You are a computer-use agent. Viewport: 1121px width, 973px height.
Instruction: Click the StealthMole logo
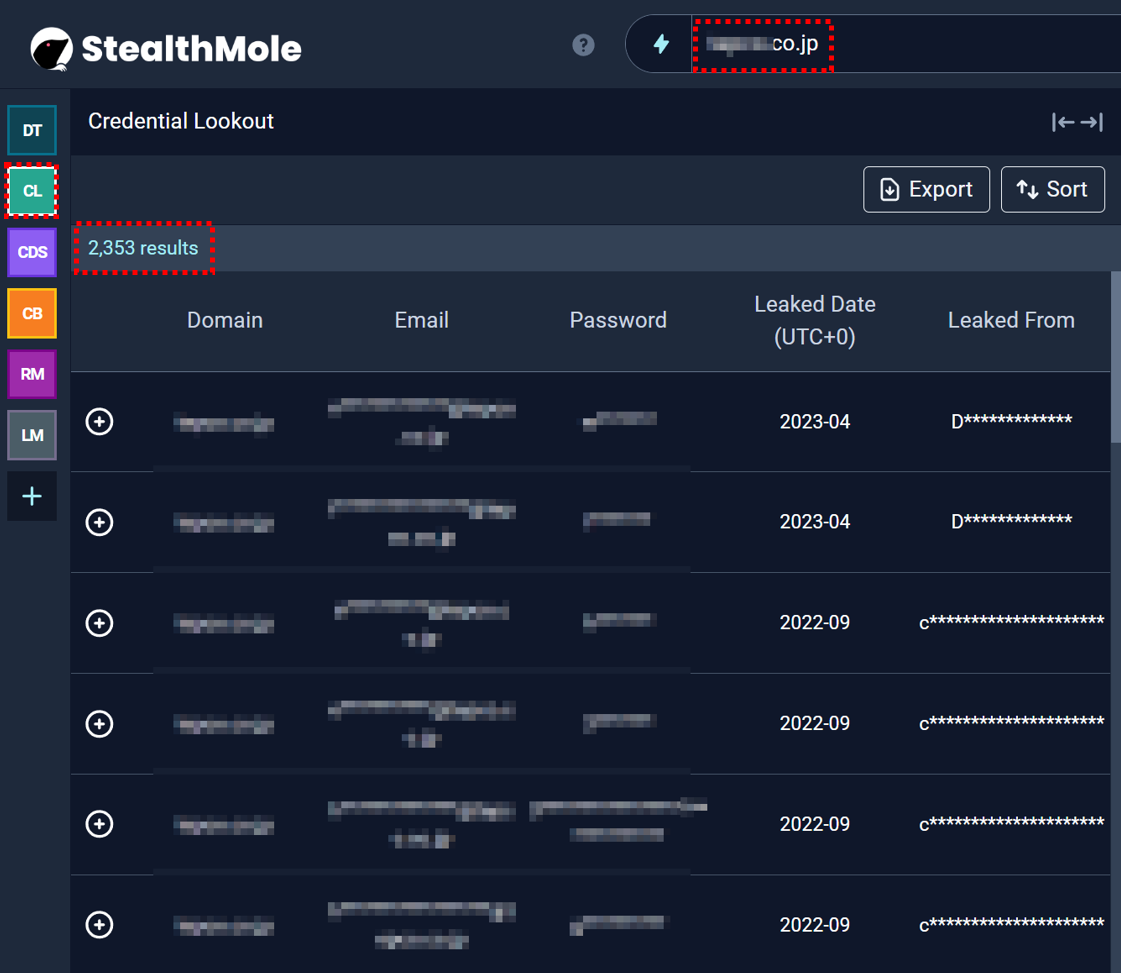click(x=166, y=47)
